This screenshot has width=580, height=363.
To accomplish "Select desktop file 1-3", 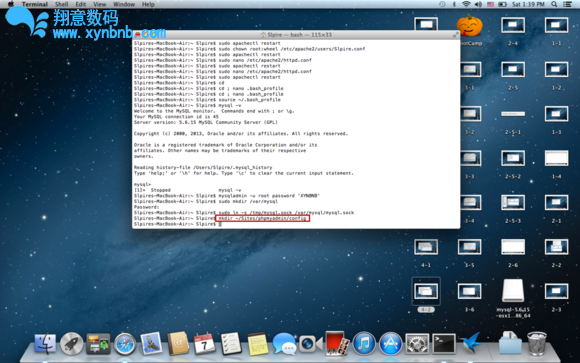I will (x=556, y=114).
